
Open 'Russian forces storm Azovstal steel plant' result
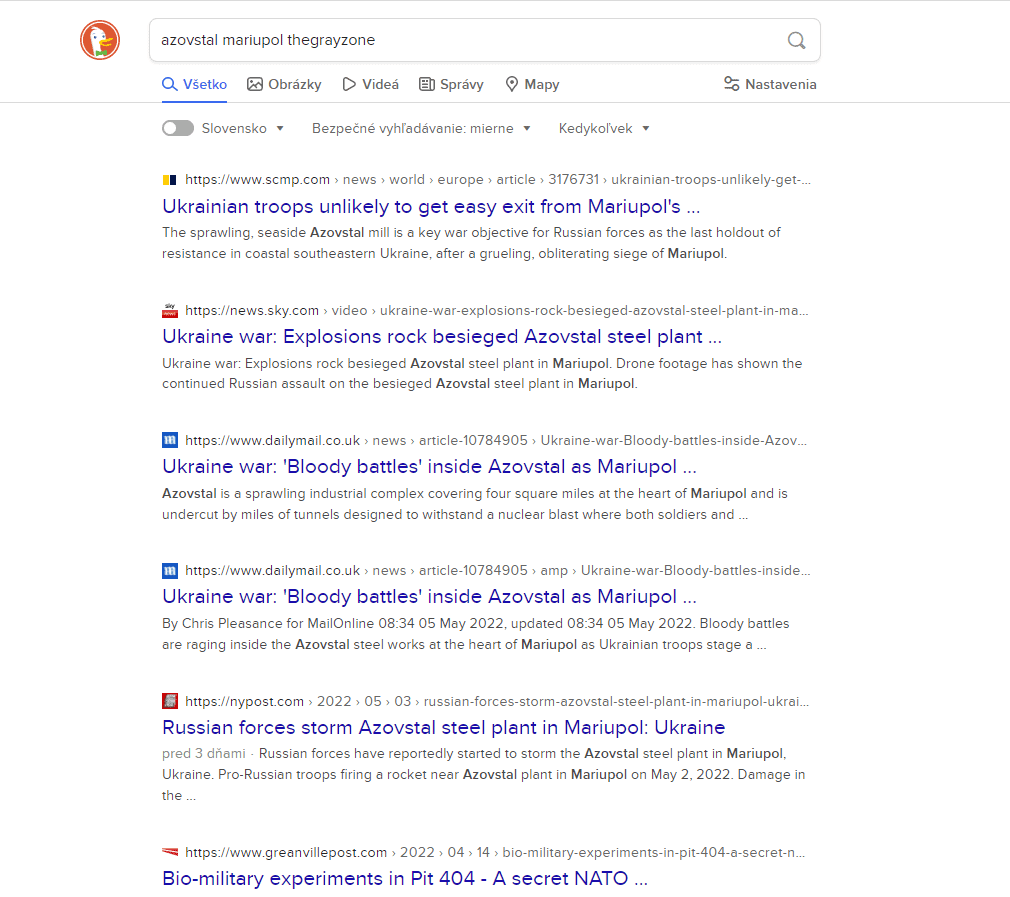(x=444, y=727)
